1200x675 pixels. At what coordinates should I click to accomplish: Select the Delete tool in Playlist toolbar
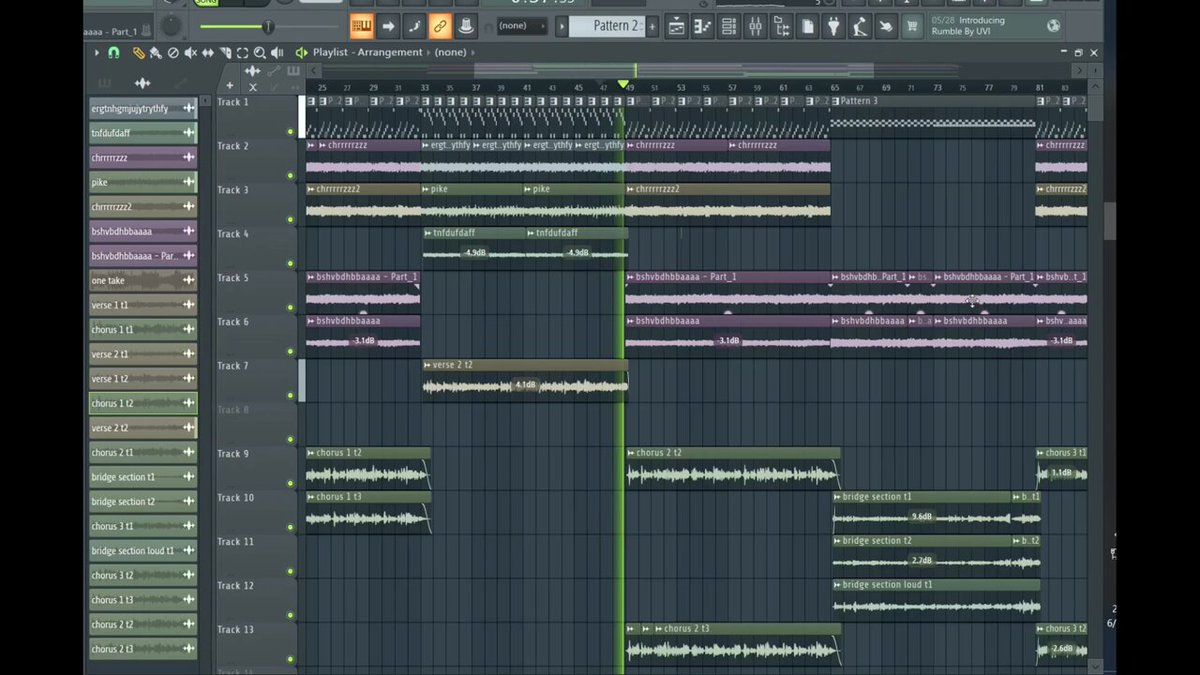[173, 52]
